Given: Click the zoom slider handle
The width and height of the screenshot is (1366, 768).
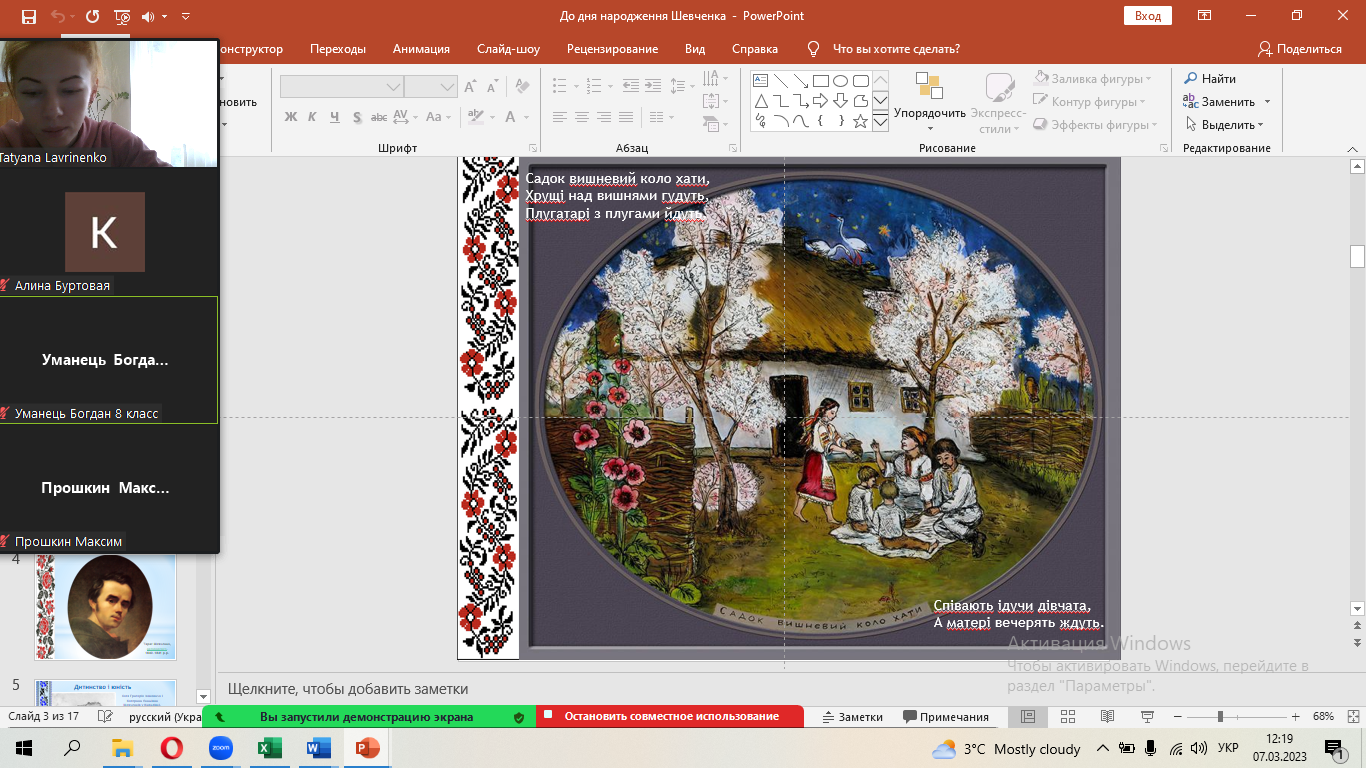Looking at the screenshot, I should (x=1219, y=717).
